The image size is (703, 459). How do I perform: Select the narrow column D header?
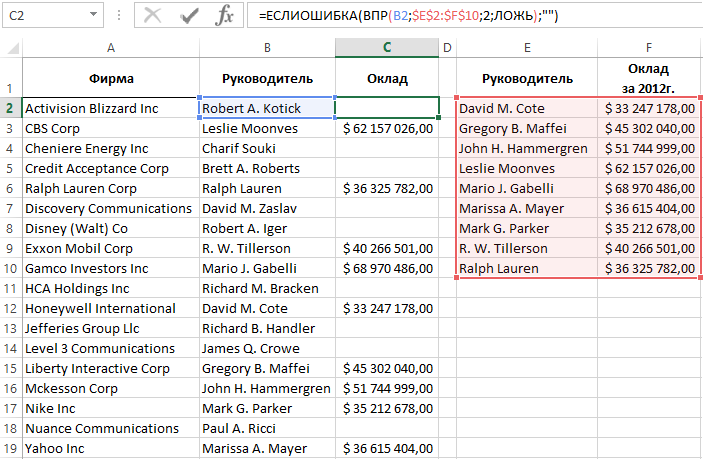[x=447, y=48]
